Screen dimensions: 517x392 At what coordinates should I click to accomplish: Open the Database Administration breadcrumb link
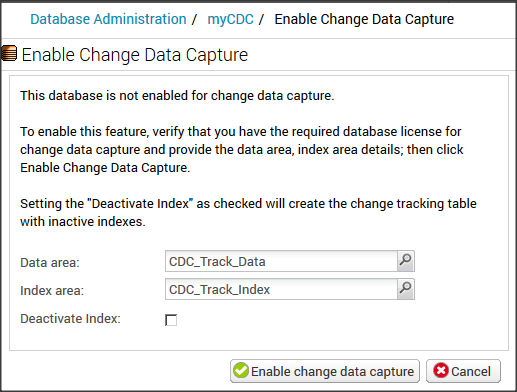point(108,19)
